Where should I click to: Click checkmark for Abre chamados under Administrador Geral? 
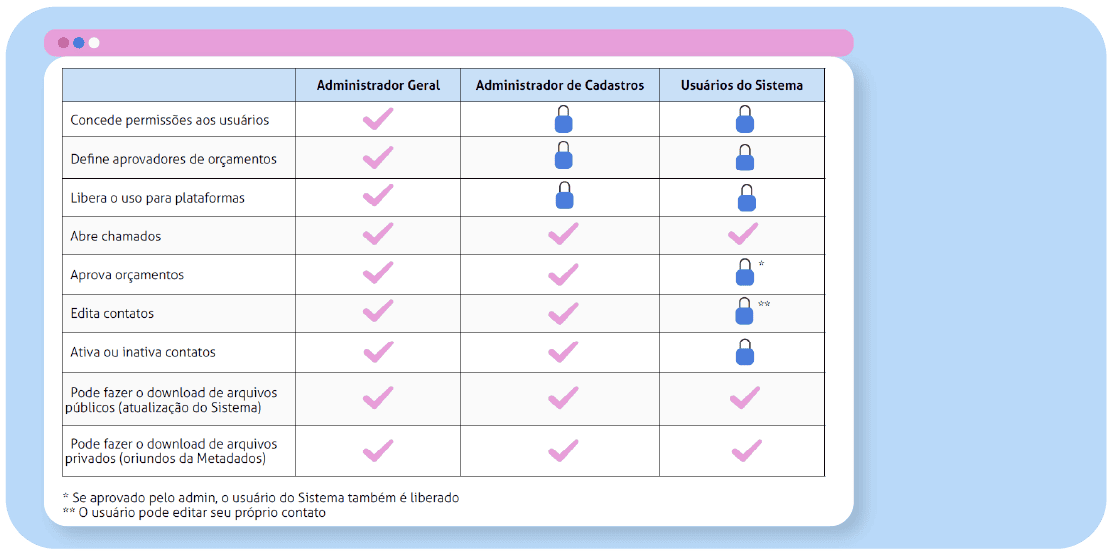point(377,235)
